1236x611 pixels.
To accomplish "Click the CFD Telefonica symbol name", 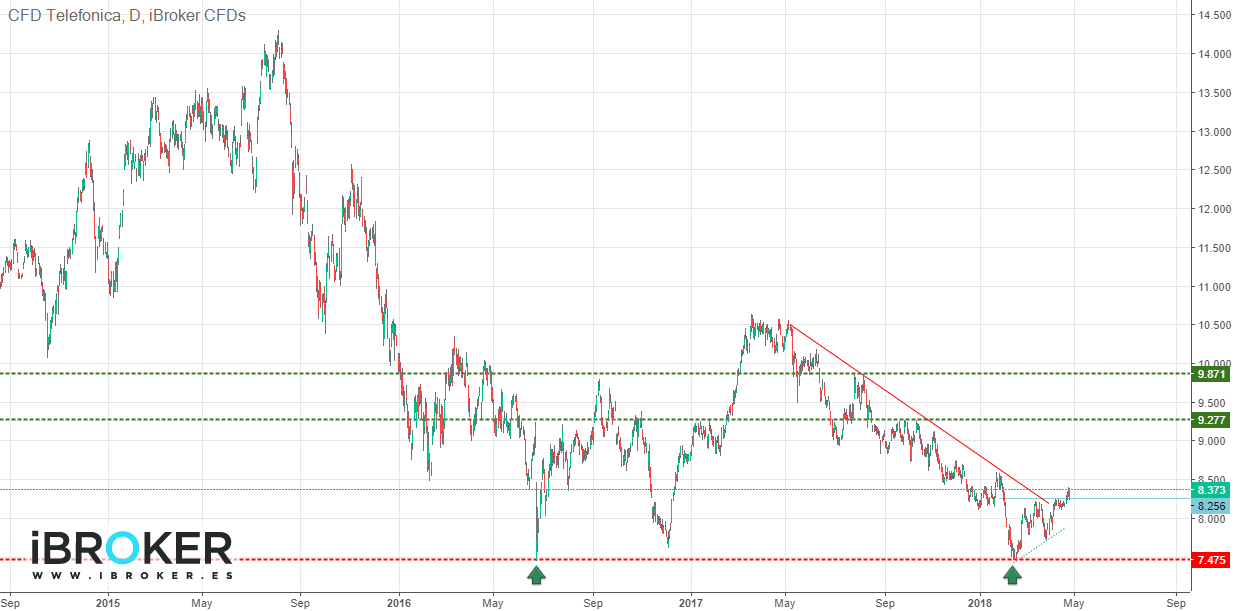I will pyautogui.click(x=63, y=16).
